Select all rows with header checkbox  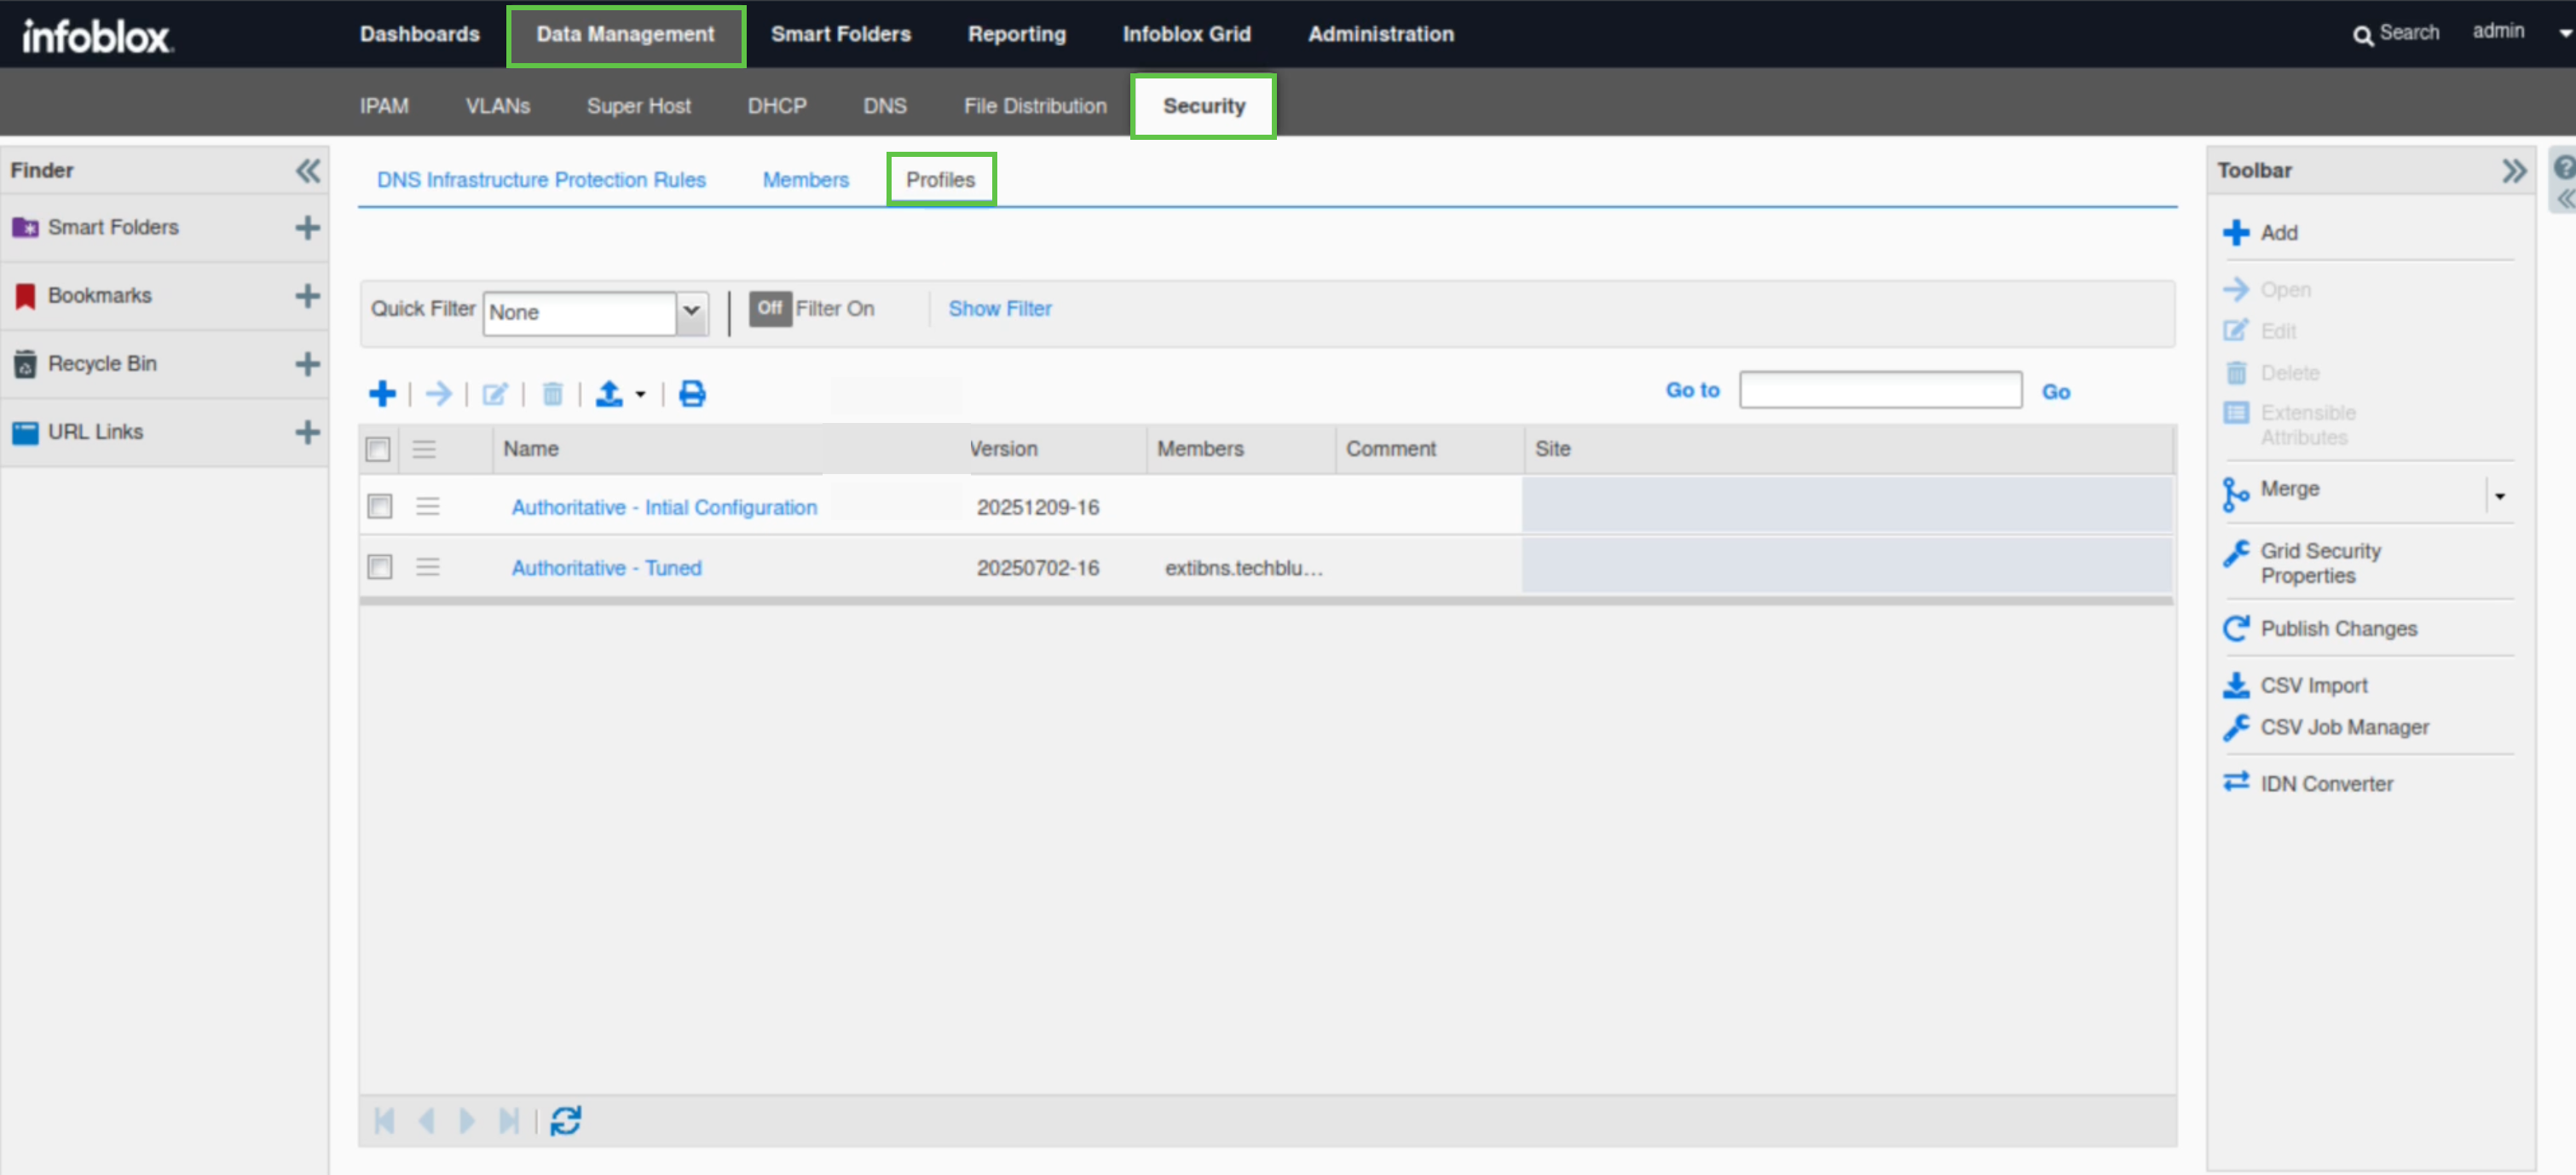point(378,450)
